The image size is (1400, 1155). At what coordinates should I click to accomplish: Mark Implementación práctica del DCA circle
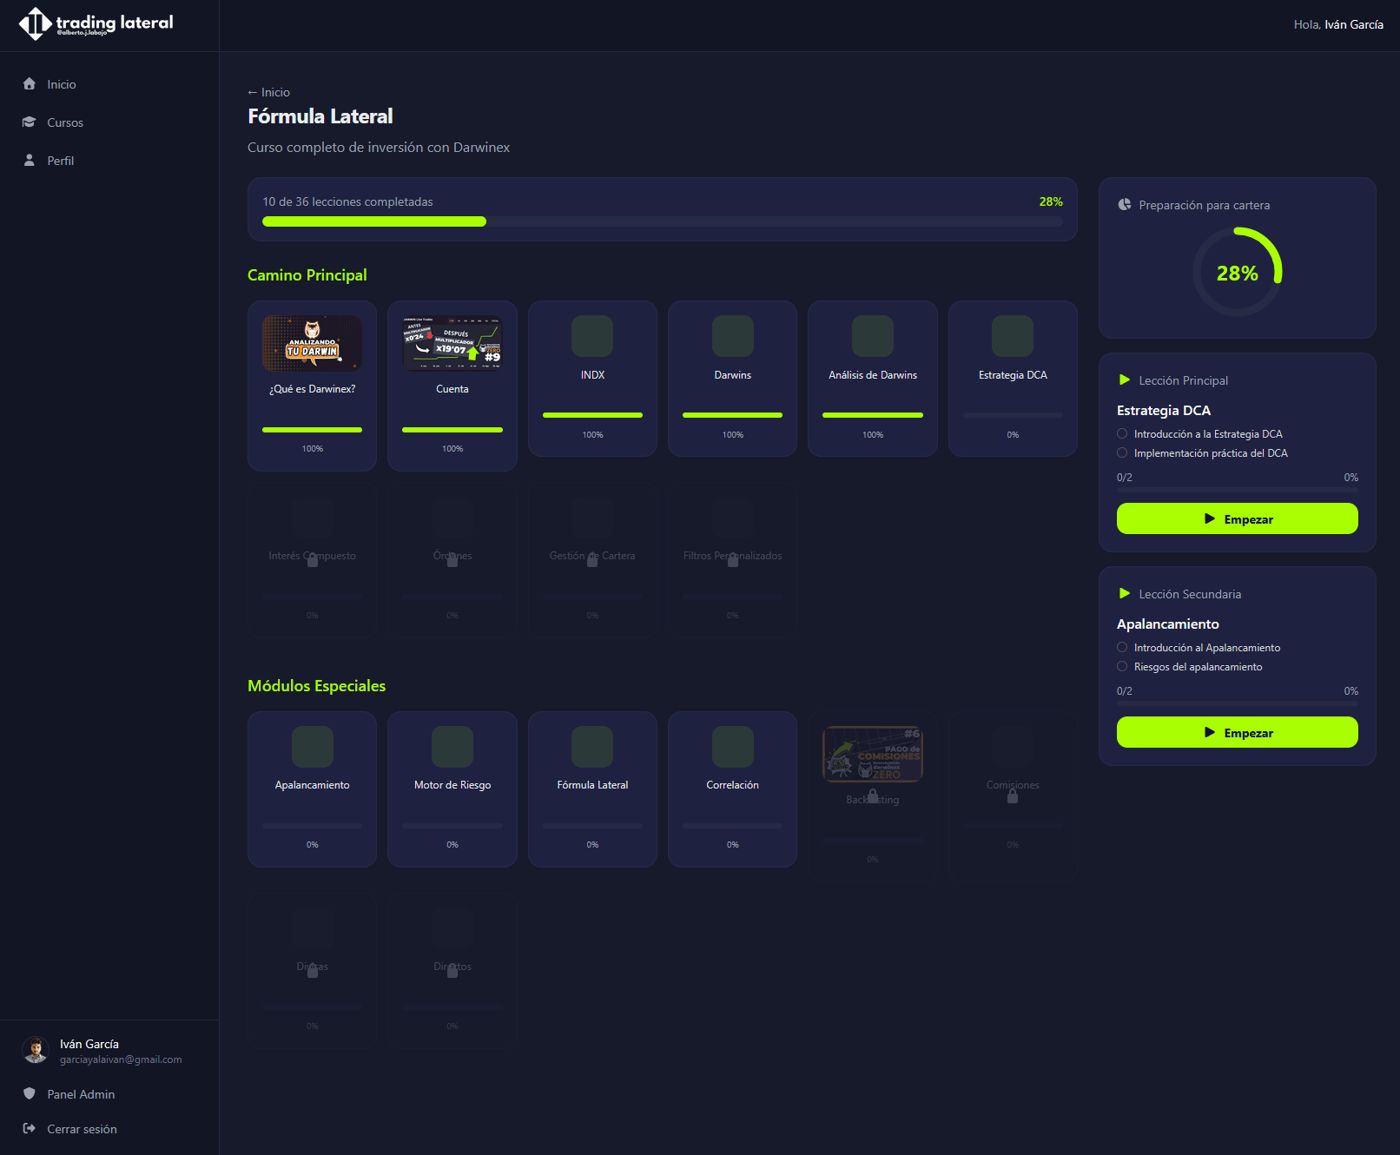(1122, 453)
